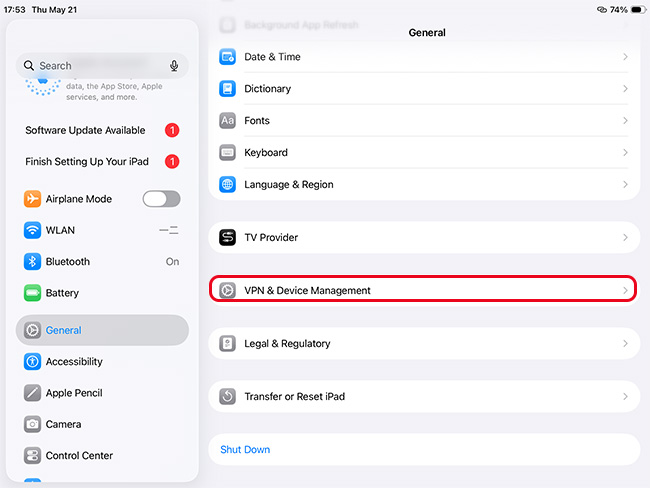The height and width of the screenshot is (488, 650).
Task: Tap the 17:53 clock in status bar
Action: click(x=15, y=10)
